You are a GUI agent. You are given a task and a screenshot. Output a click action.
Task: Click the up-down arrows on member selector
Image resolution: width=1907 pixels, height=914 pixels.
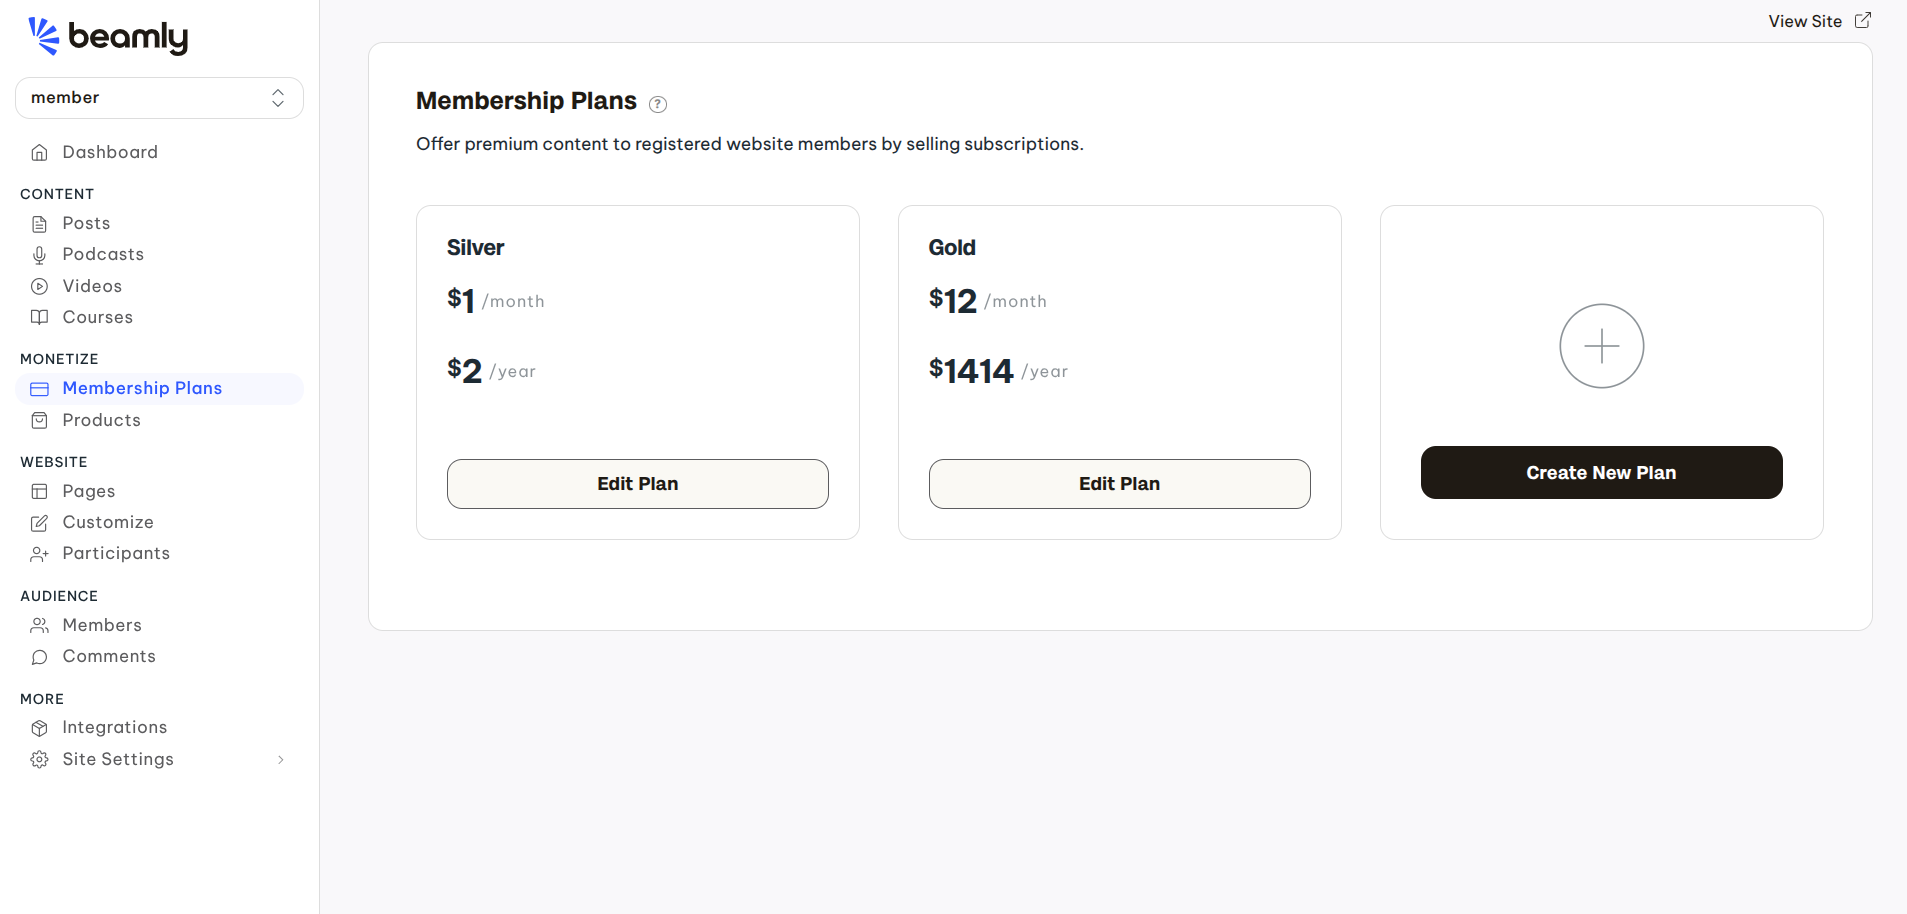(x=278, y=98)
